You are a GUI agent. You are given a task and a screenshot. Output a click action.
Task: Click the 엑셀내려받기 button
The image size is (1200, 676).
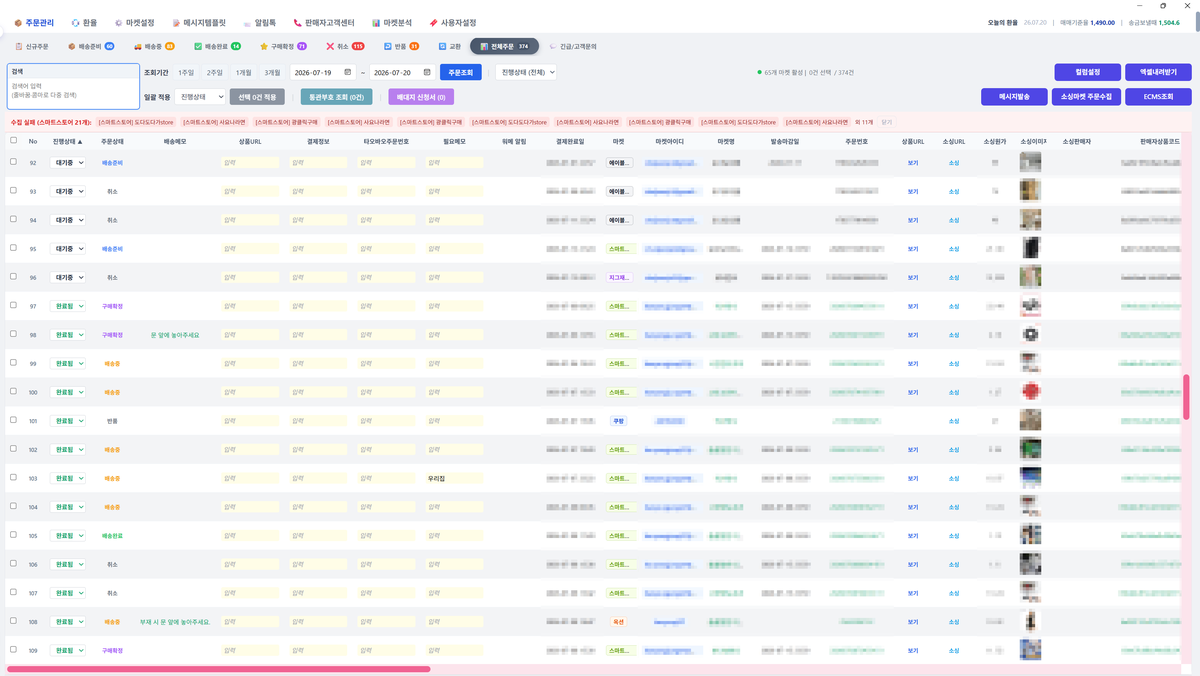1157,72
